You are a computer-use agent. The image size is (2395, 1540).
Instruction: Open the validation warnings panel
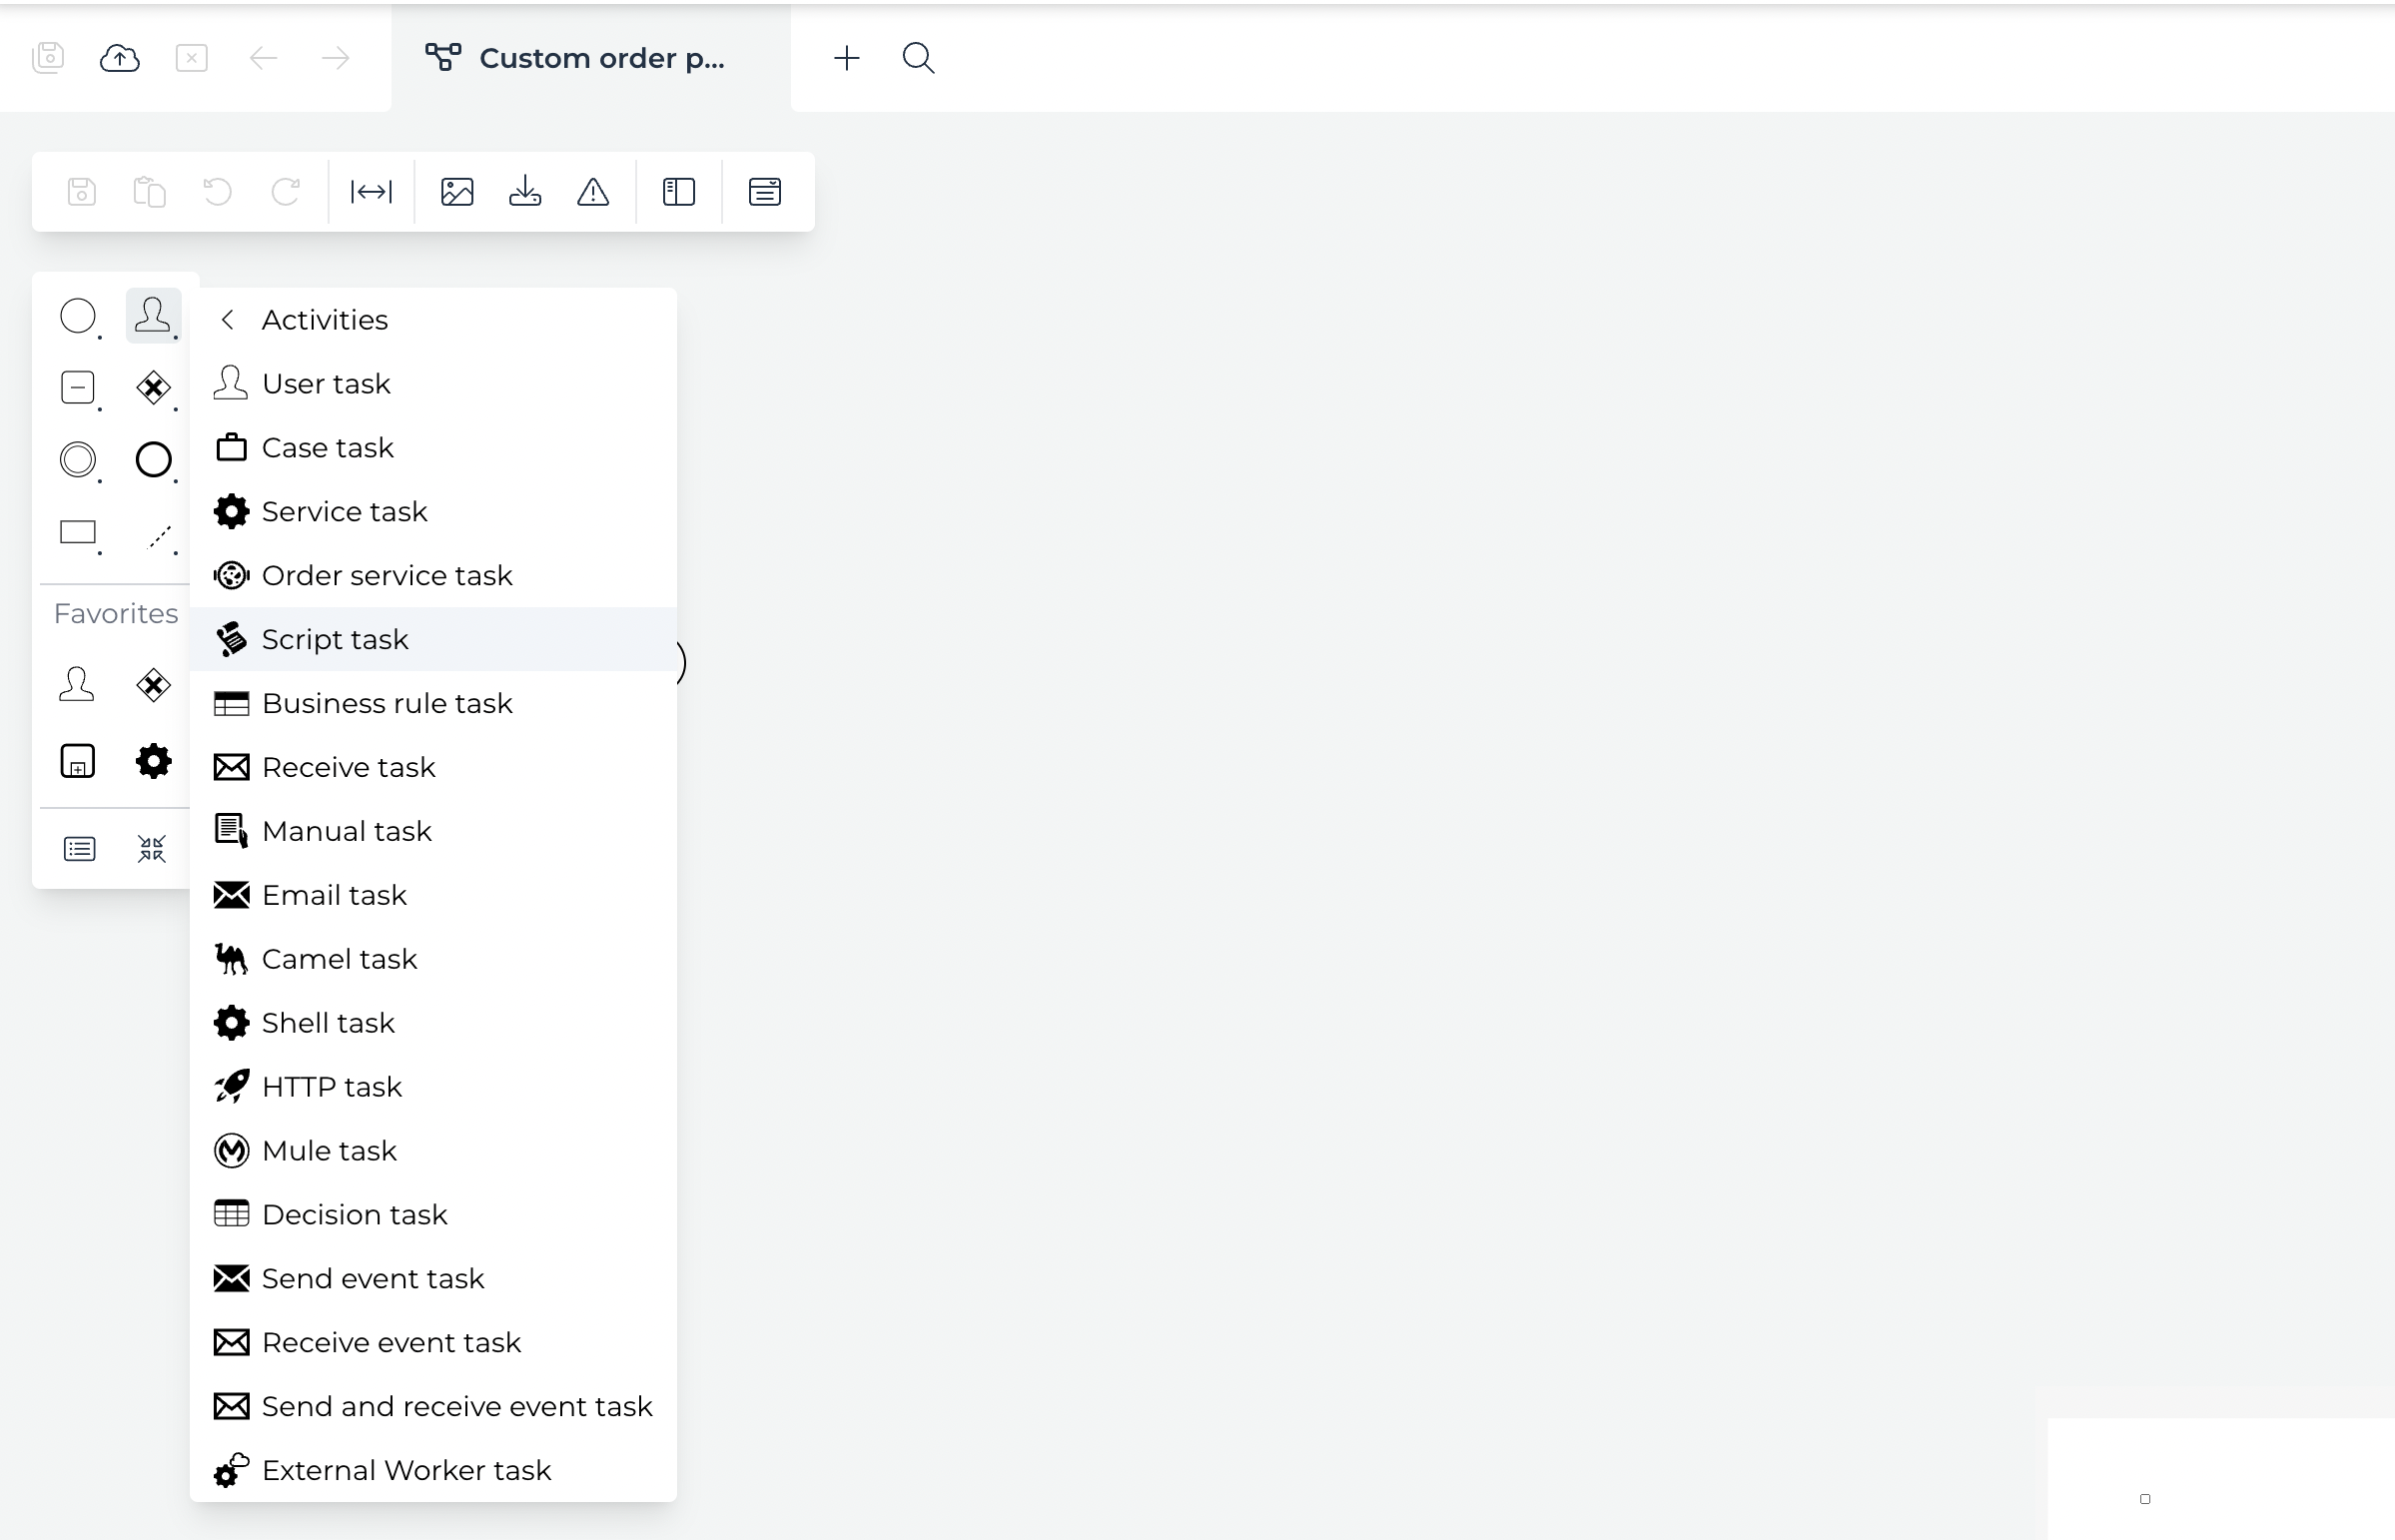point(593,191)
